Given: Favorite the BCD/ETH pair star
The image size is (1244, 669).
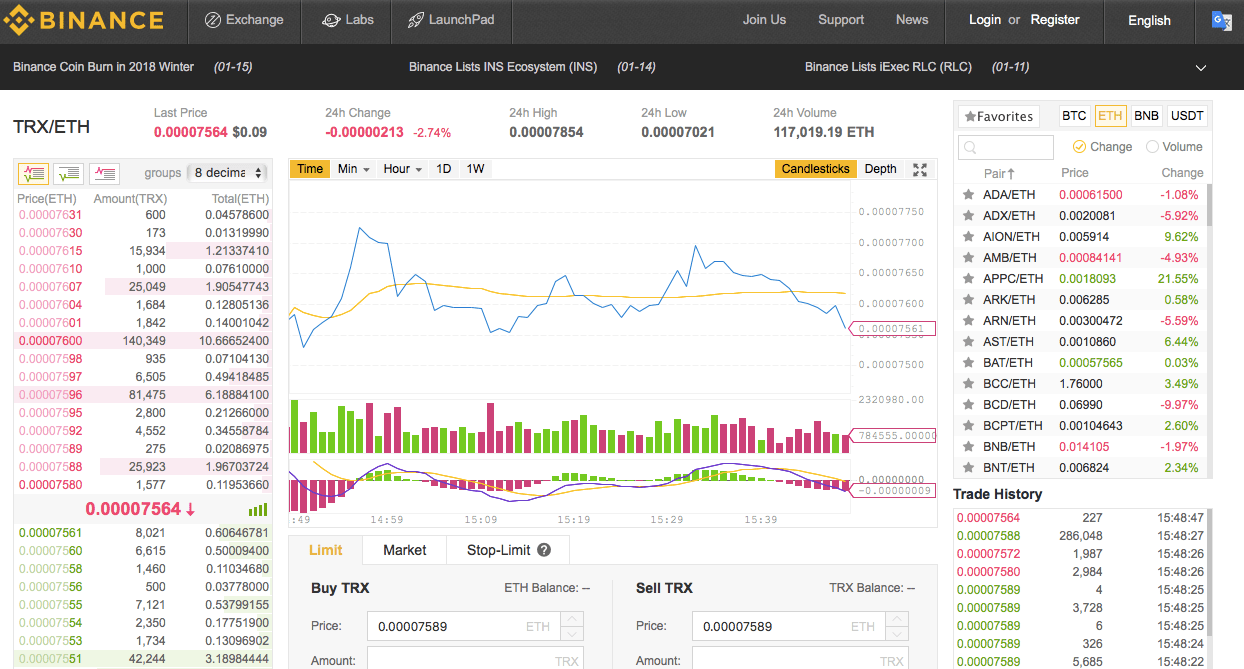Looking at the screenshot, I should click(x=968, y=405).
